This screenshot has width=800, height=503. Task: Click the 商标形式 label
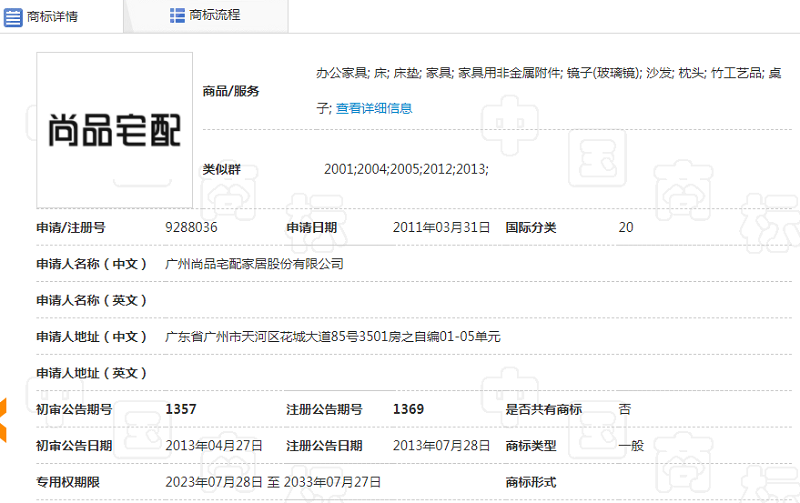531,482
